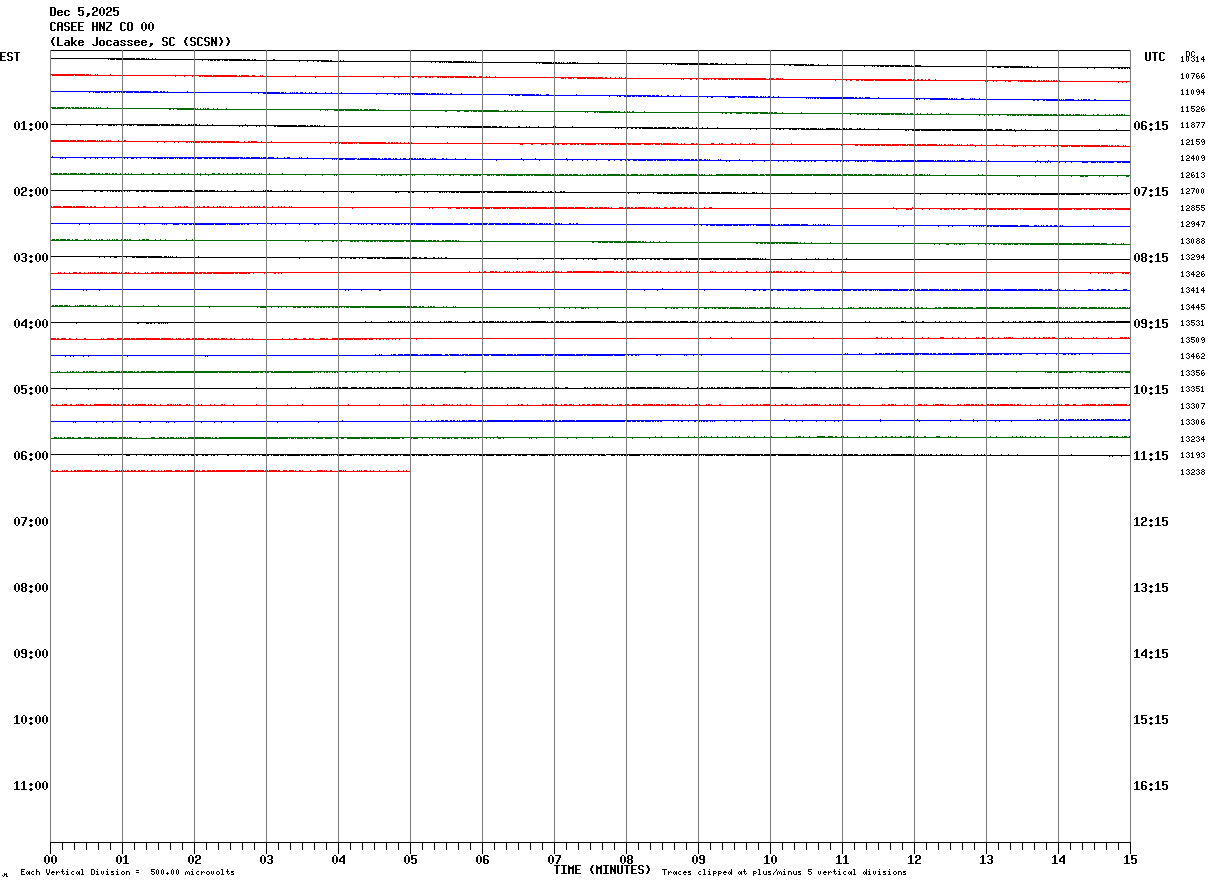
Task: Click the 16:15 UTC time label
Action: (x=1151, y=786)
